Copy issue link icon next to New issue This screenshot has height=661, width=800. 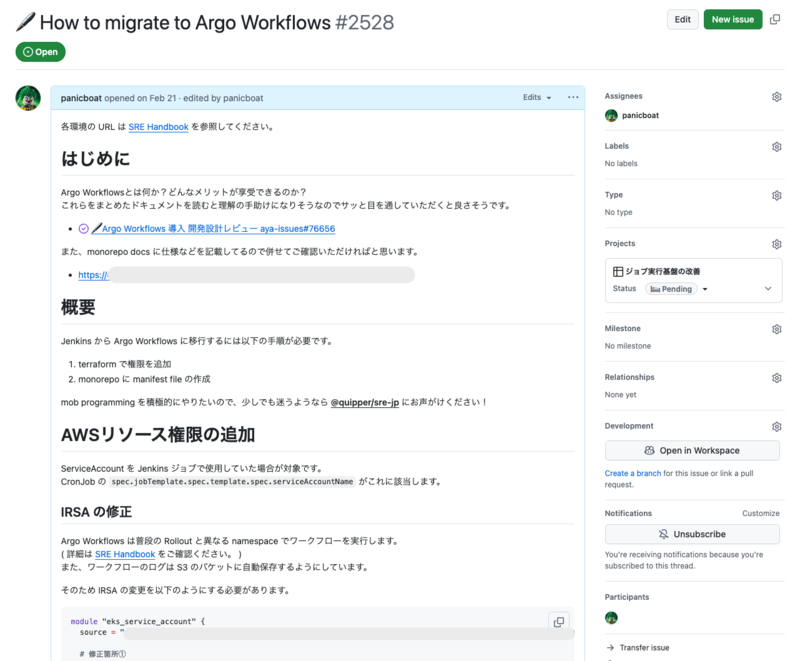click(775, 19)
